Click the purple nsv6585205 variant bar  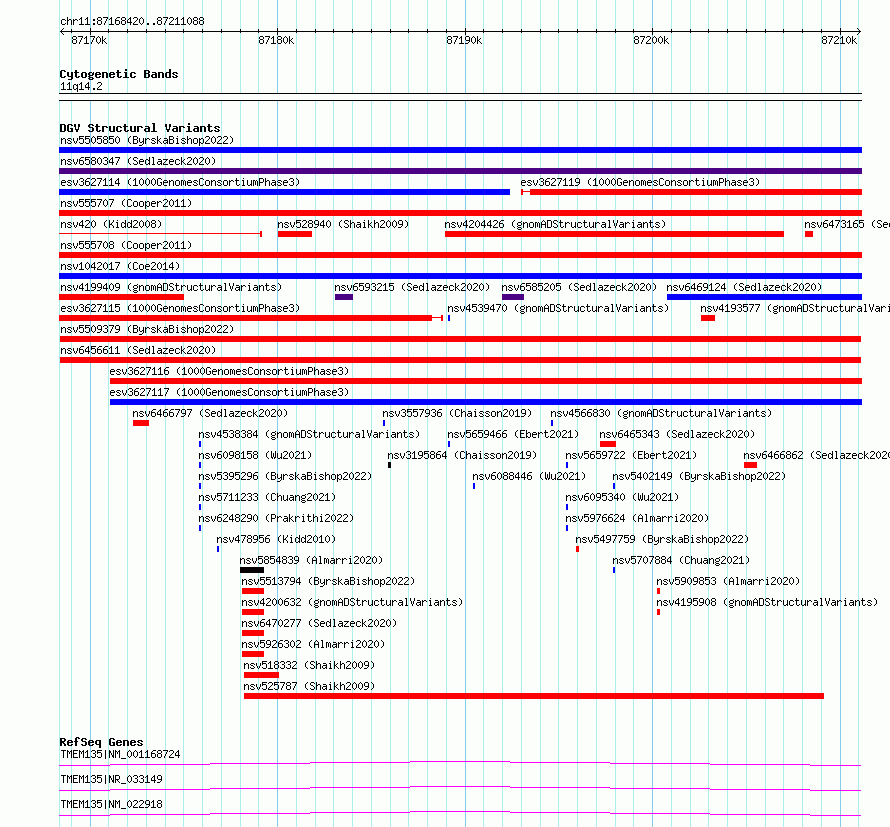[x=513, y=297]
